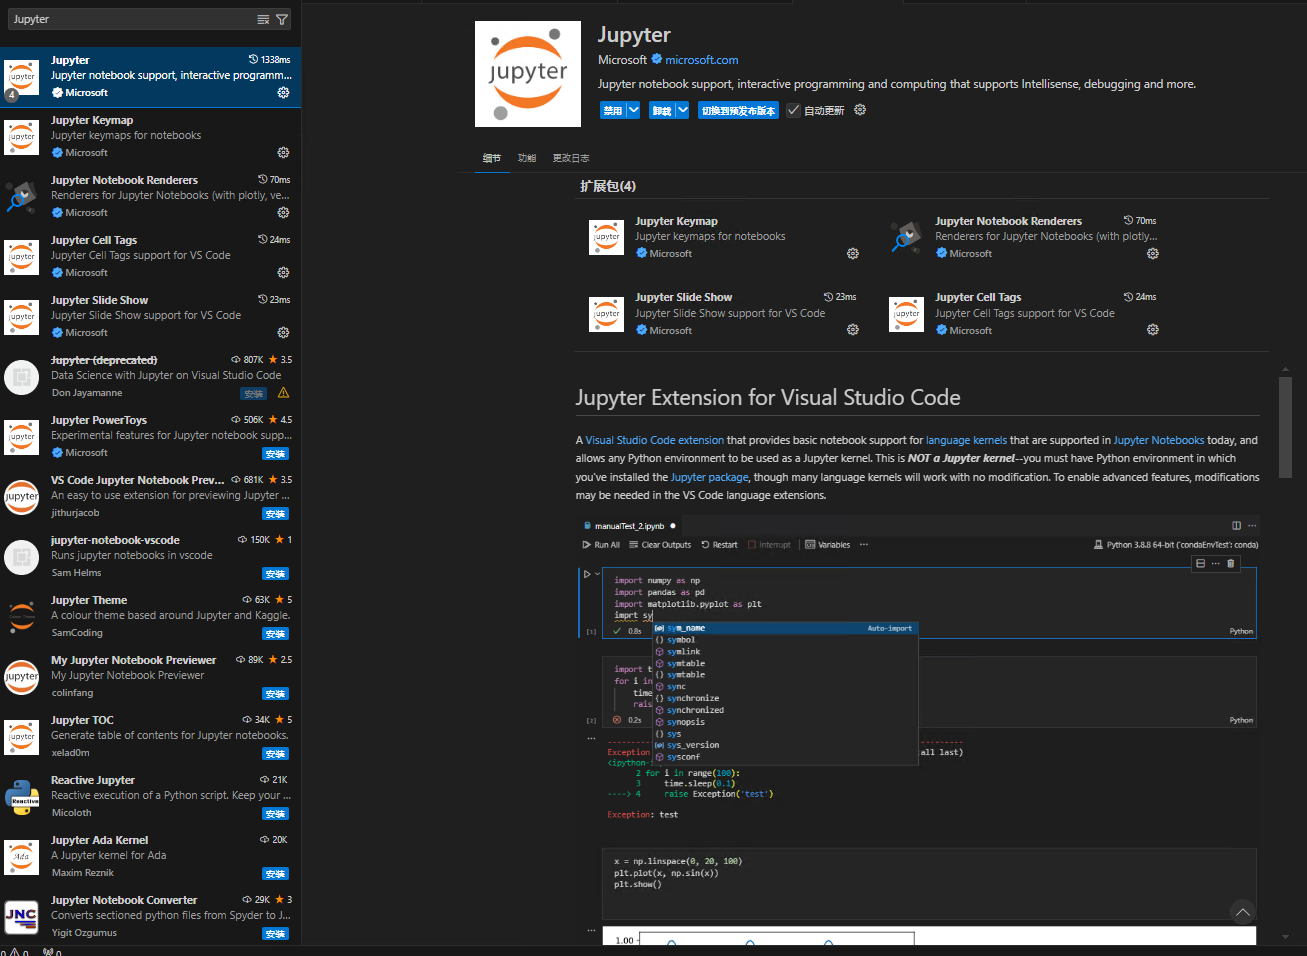Viewport: 1307px width, 956px height.
Task: Open gear for Jupyter Notebook Renderers sidebar row
Action: pos(283,212)
